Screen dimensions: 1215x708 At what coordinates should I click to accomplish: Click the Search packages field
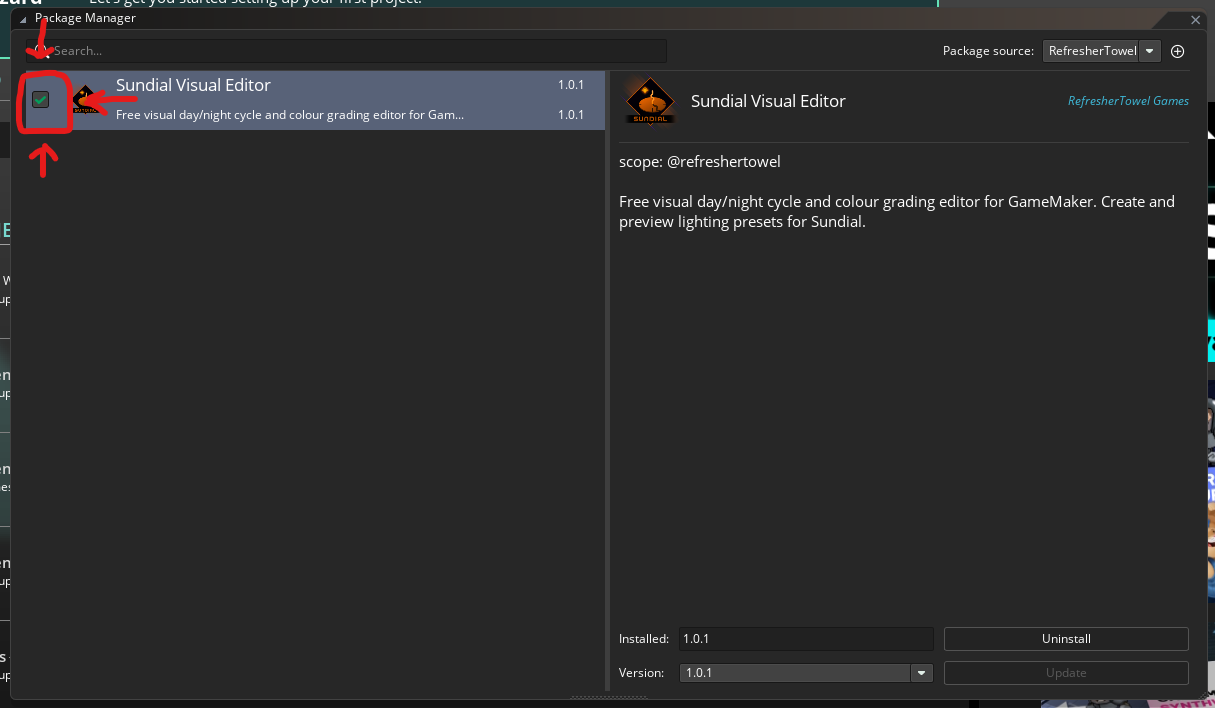pyautogui.click(x=346, y=50)
